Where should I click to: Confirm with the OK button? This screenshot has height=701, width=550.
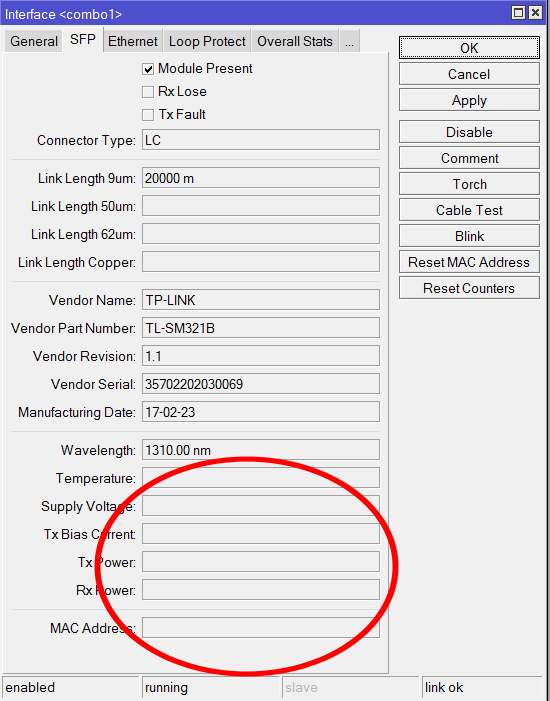(x=469, y=48)
